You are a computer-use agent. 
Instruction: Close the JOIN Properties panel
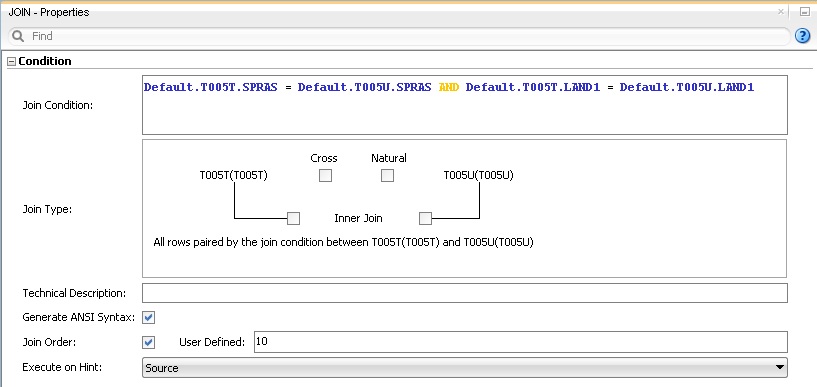[781, 11]
